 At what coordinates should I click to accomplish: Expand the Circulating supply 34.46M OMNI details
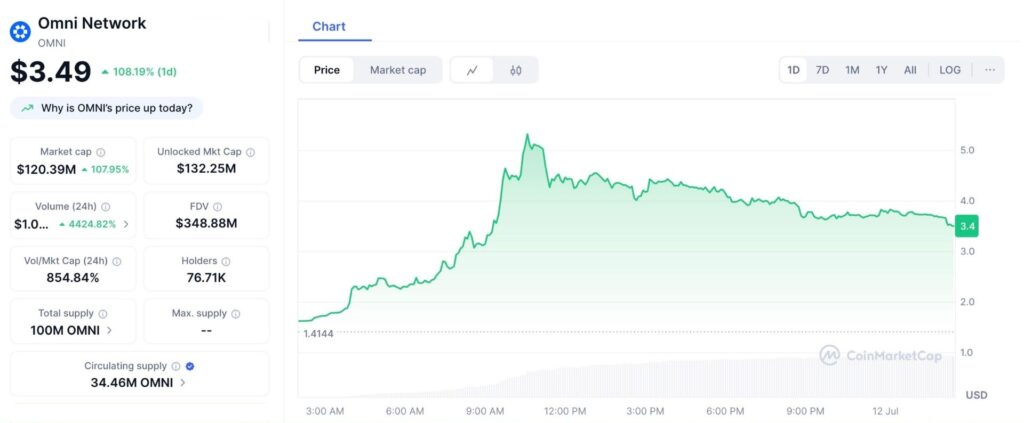click(x=183, y=382)
